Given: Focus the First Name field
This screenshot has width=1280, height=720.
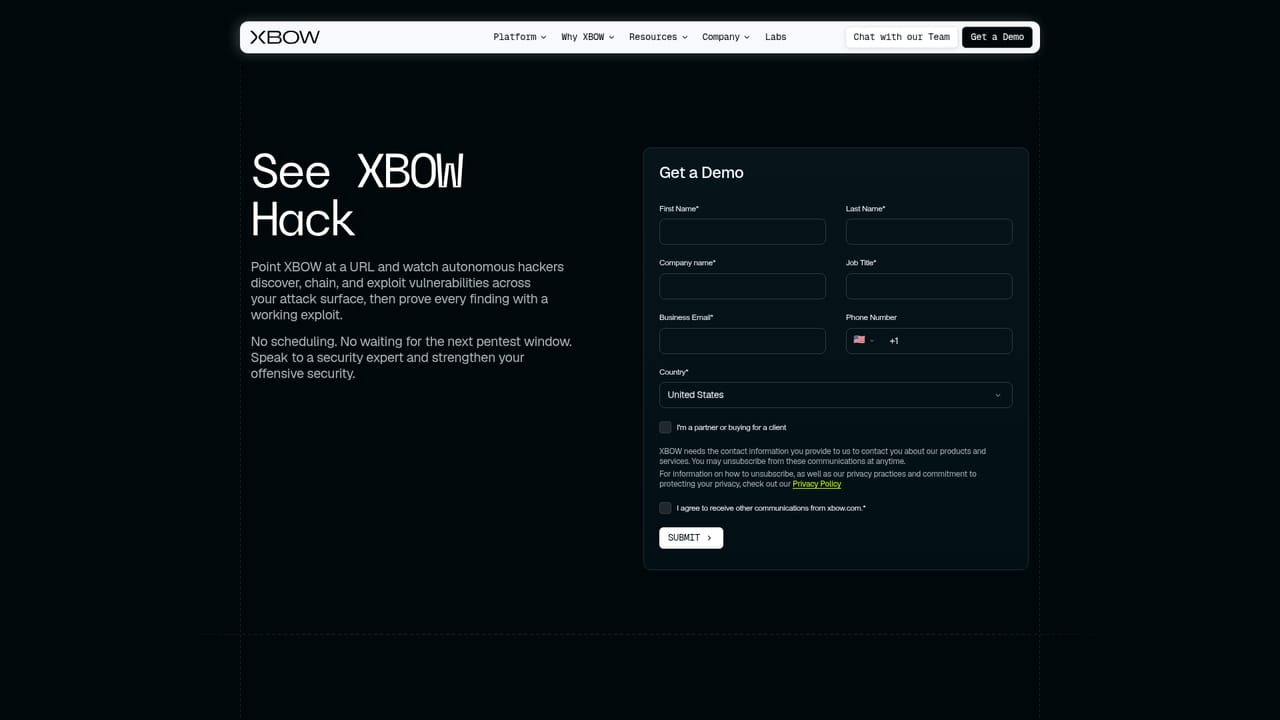Looking at the screenshot, I should pos(742,232).
